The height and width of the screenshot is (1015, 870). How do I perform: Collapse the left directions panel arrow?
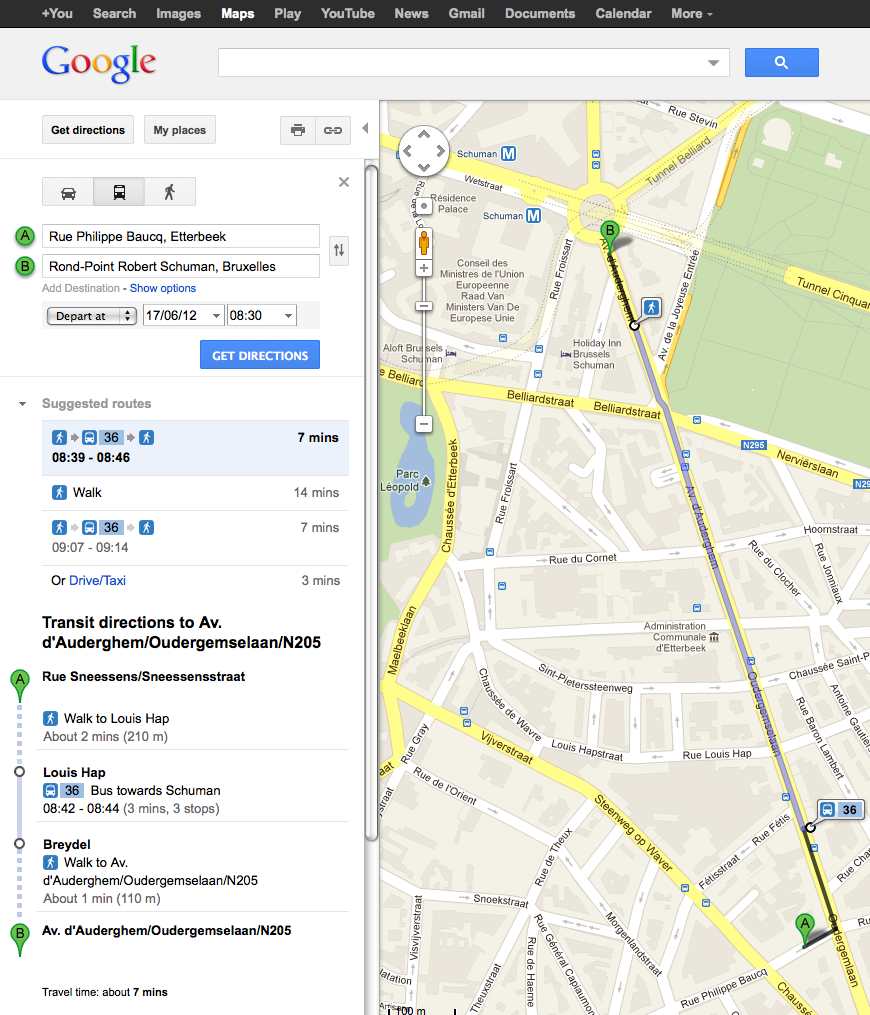365,128
